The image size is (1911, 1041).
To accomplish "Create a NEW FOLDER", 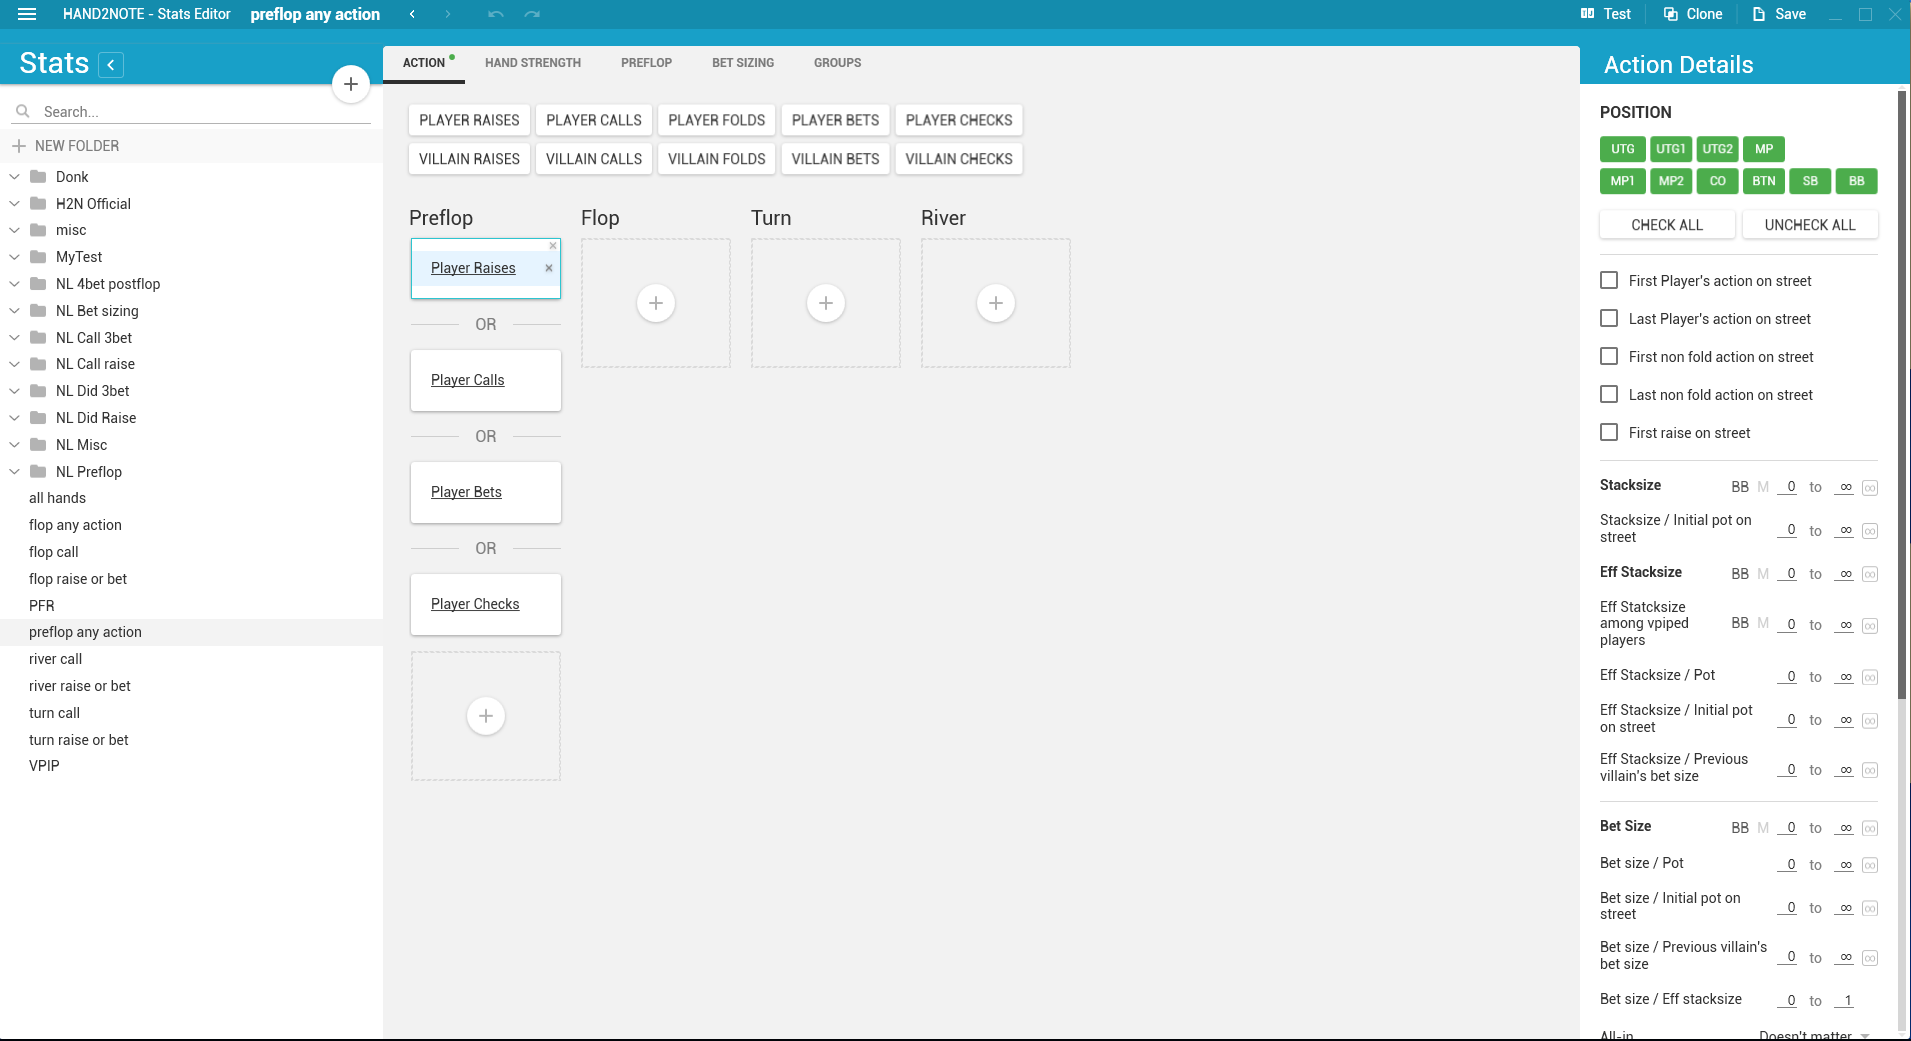I will click(66, 146).
